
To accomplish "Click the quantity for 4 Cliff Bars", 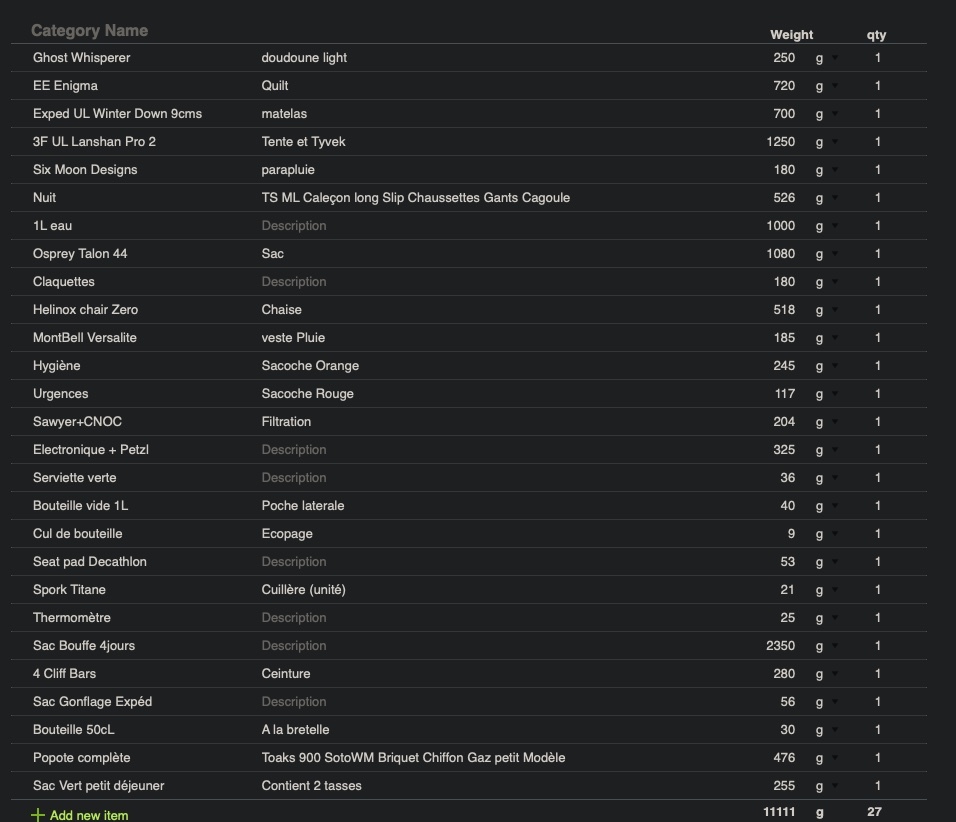I will click(x=877, y=674).
